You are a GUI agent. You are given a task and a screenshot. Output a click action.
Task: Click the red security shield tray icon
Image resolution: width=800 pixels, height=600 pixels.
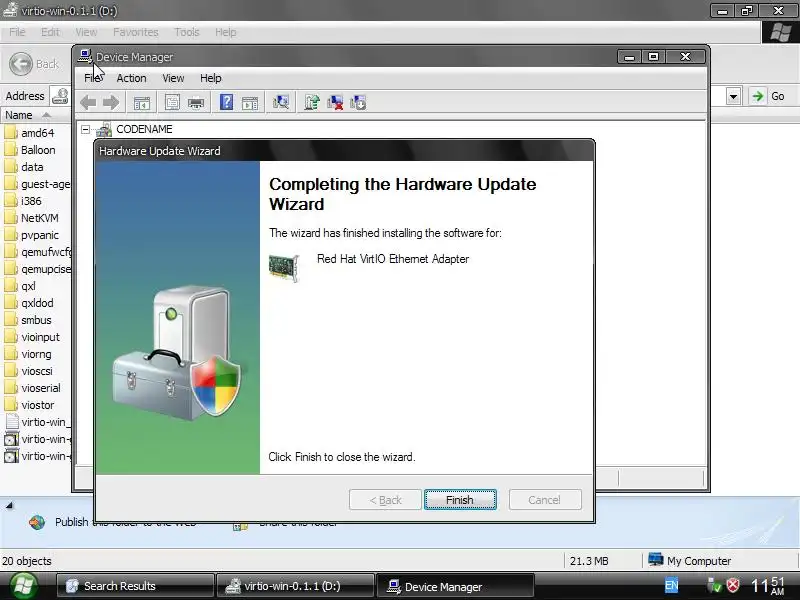click(733, 586)
